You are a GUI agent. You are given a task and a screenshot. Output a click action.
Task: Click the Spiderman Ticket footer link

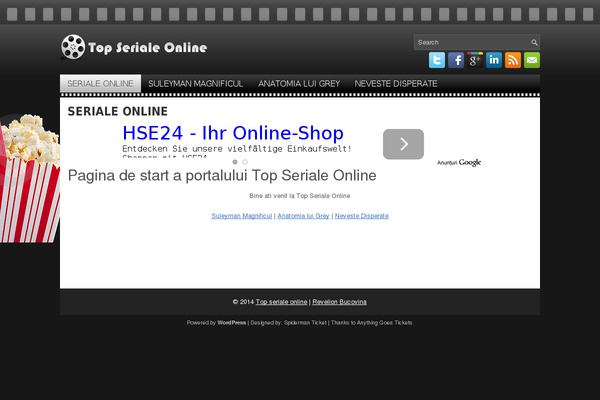(305, 323)
